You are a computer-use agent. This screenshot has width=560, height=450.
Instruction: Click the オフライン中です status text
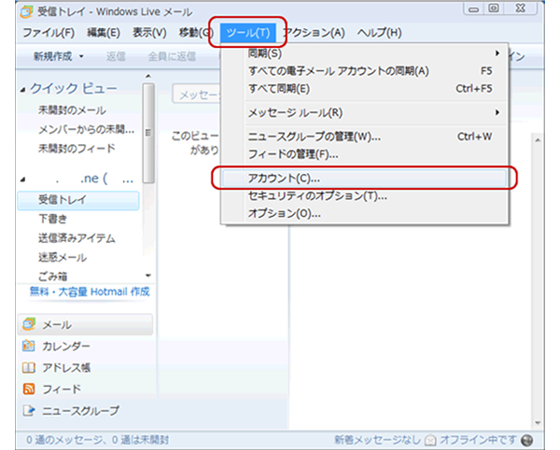point(478,440)
